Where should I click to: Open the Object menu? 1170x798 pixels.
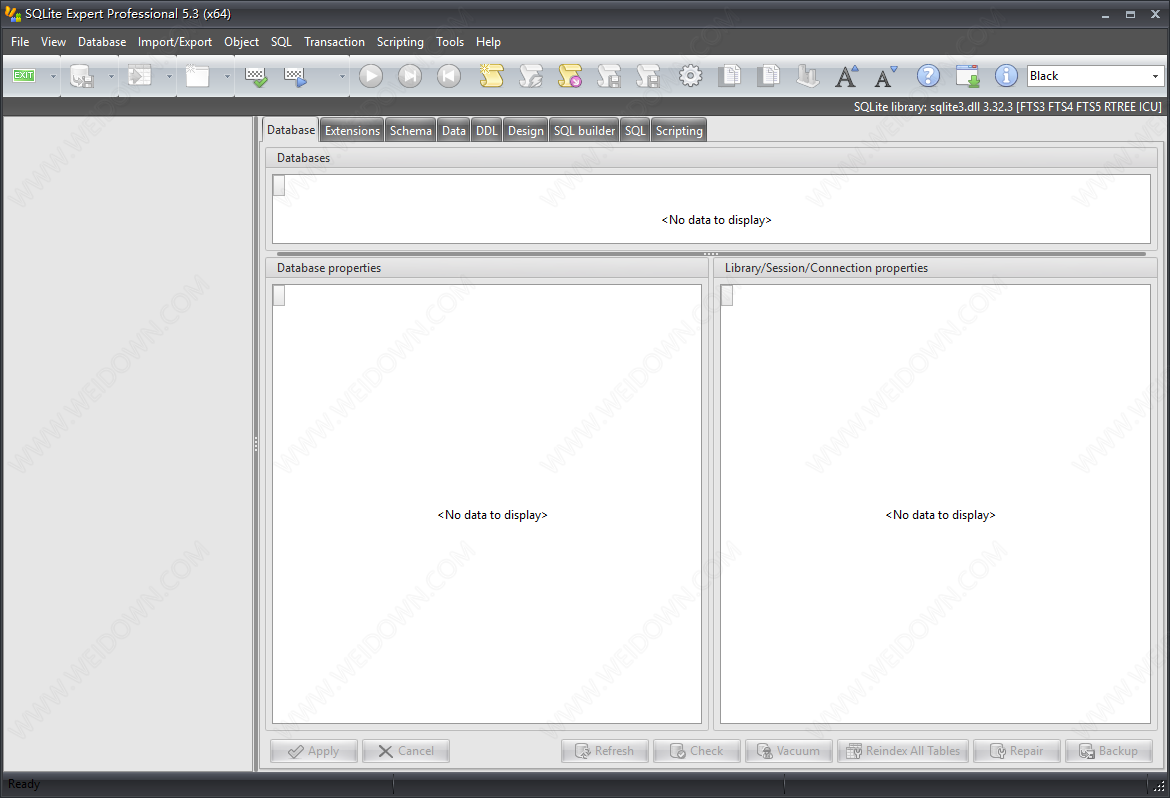tap(242, 42)
